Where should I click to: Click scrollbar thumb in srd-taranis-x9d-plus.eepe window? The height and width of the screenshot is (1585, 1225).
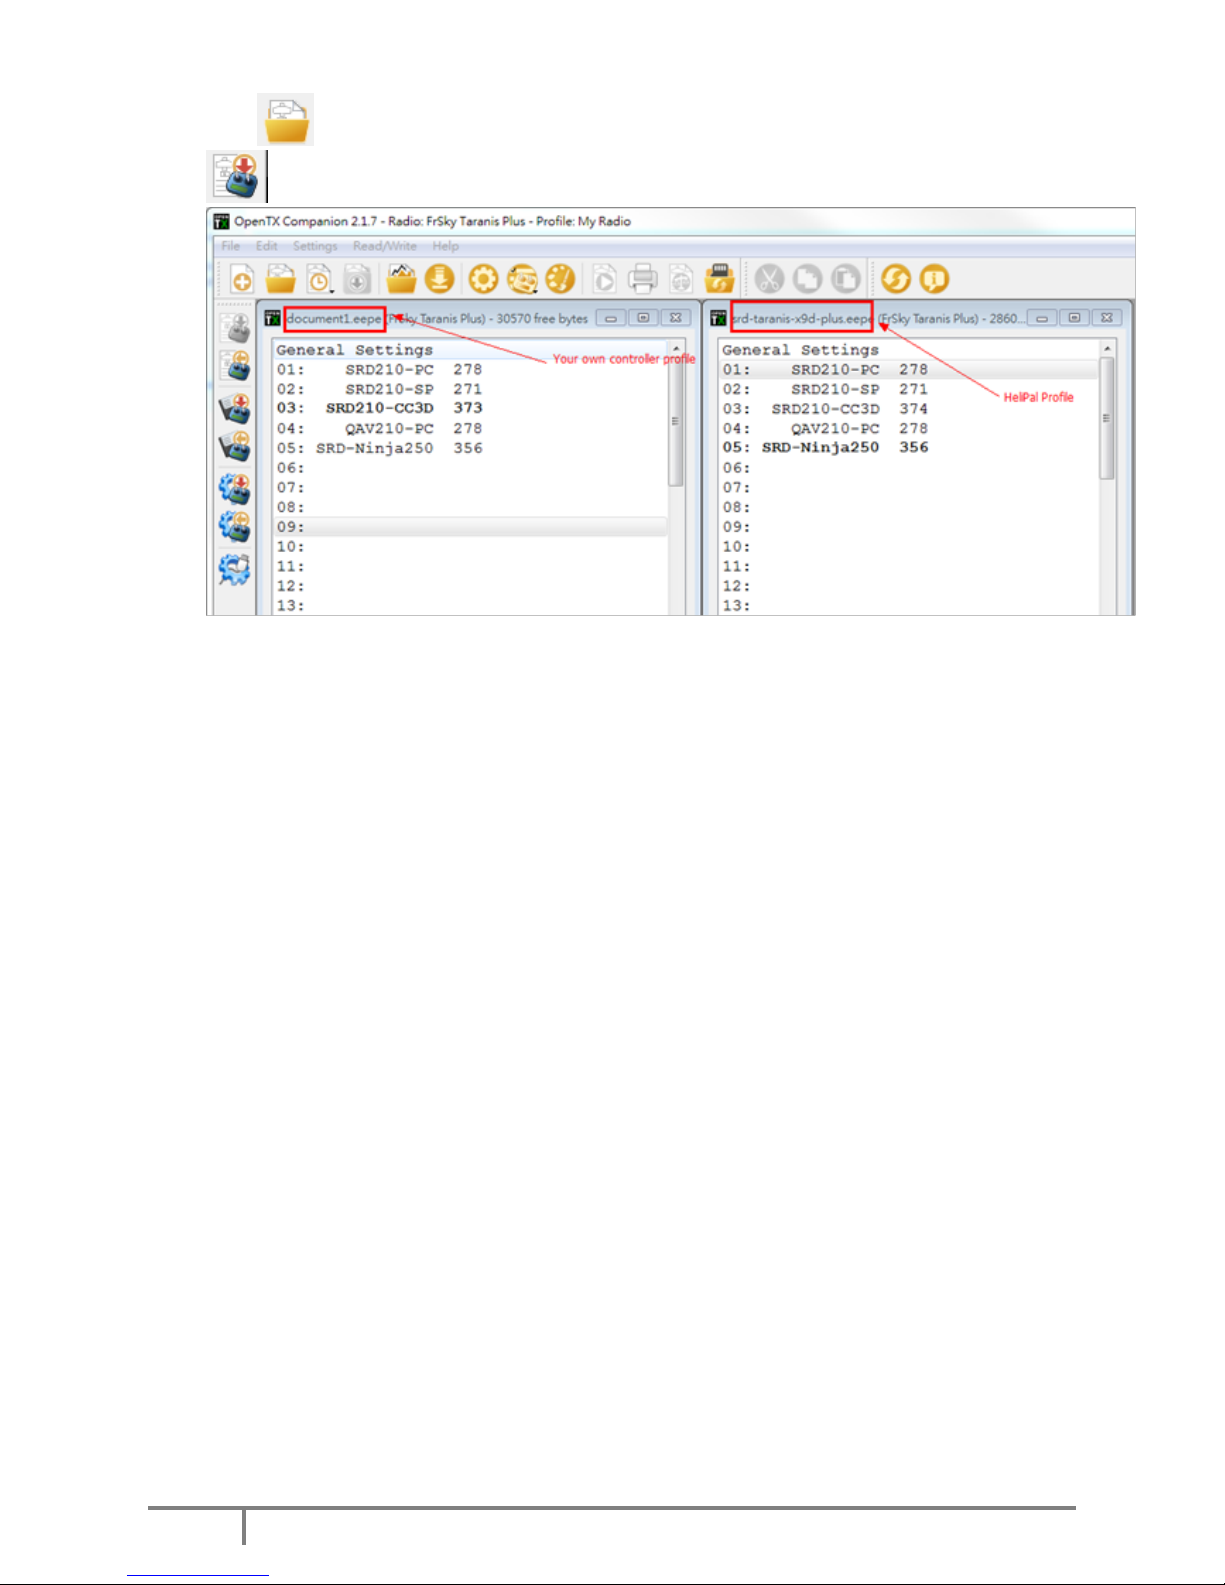point(1106,418)
